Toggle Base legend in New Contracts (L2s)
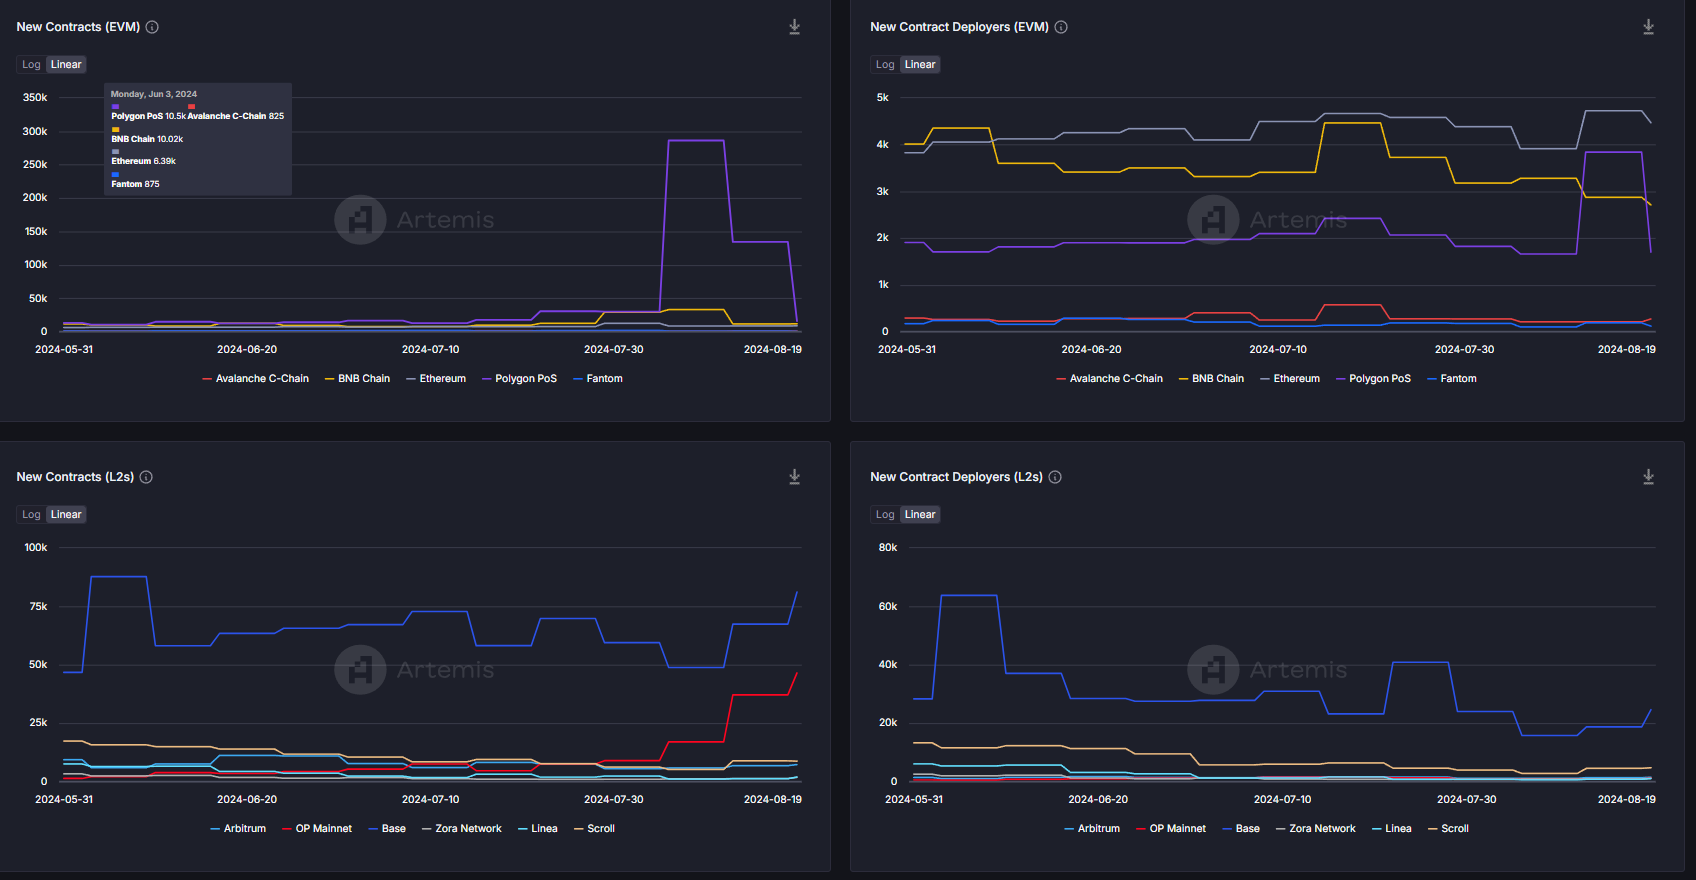Viewport: 1696px width, 880px height. click(387, 829)
